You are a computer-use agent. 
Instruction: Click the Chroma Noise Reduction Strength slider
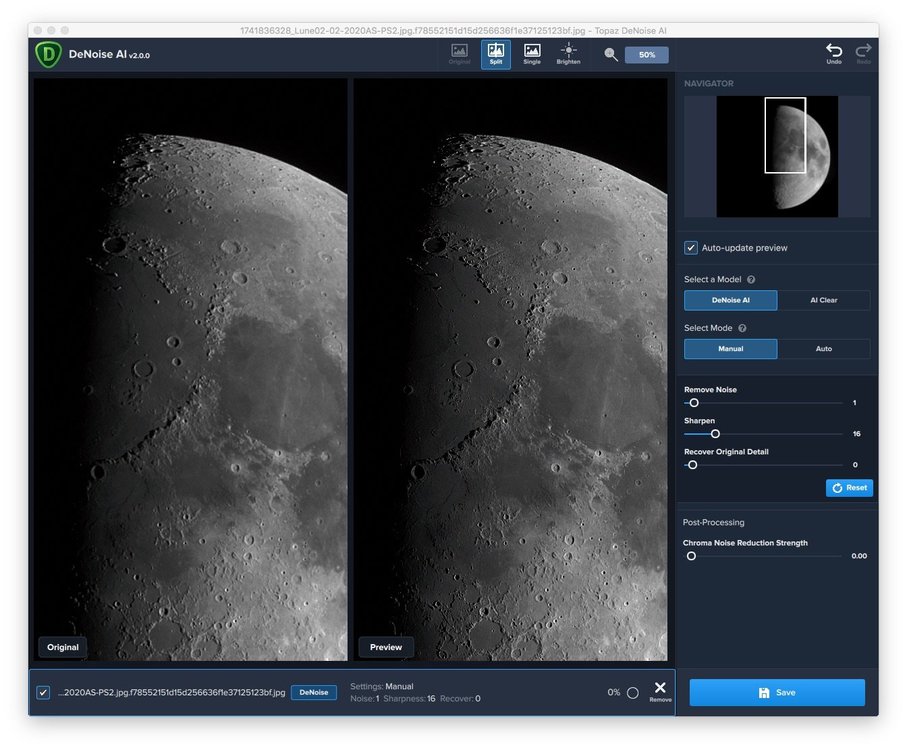point(764,556)
